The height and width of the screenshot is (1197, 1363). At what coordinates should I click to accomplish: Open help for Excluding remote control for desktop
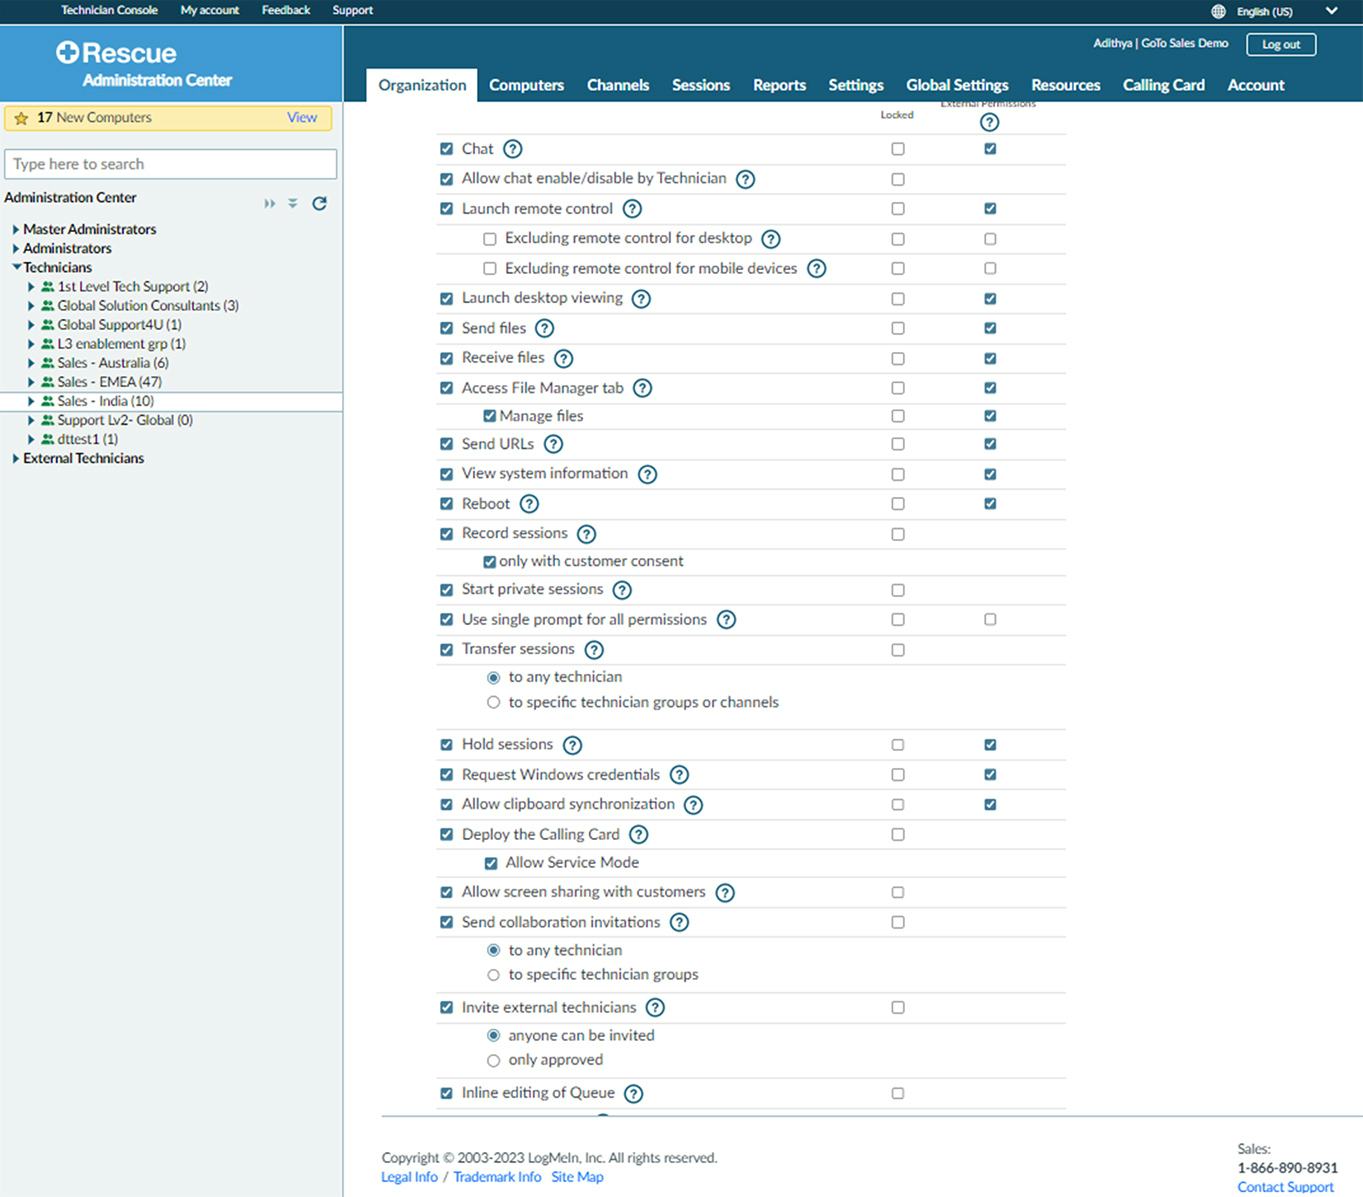click(x=771, y=239)
